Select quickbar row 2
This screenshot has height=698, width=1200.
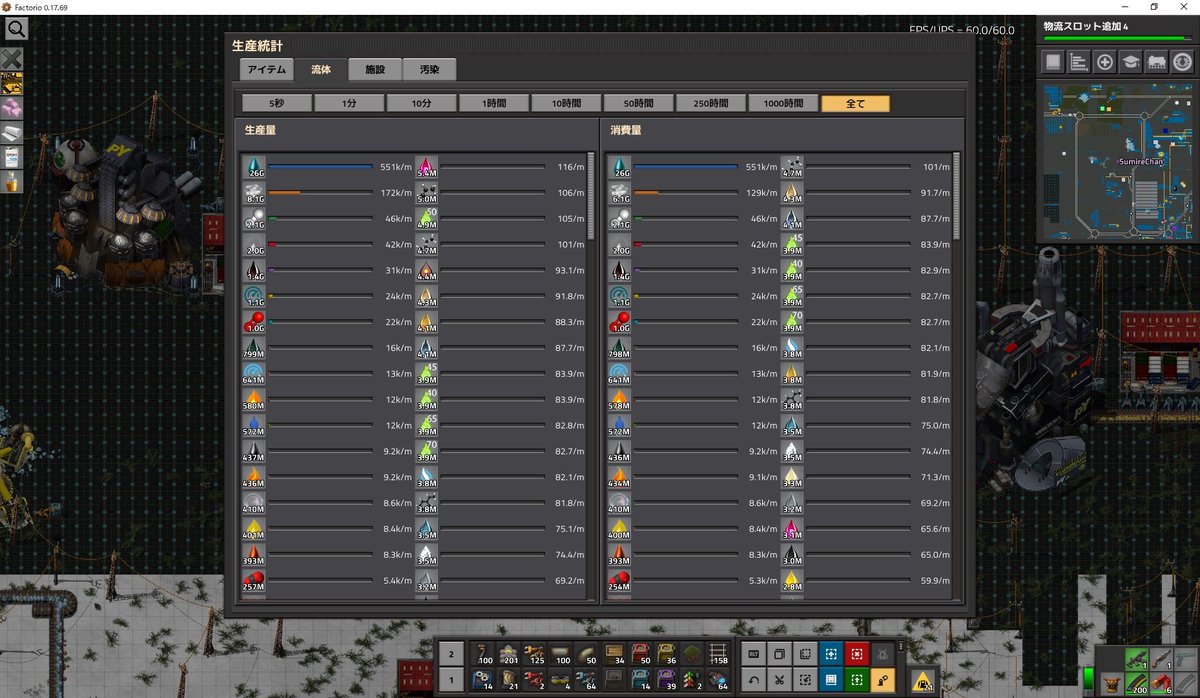tap(452, 655)
